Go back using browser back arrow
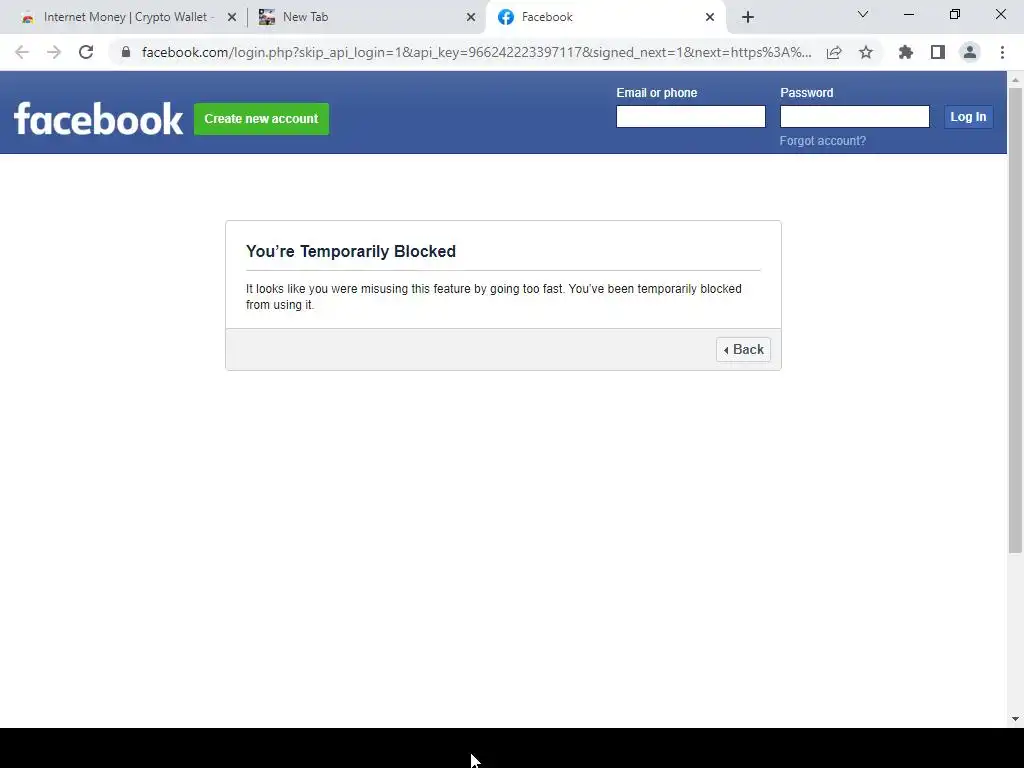The width and height of the screenshot is (1024, 768). [22, 52]
